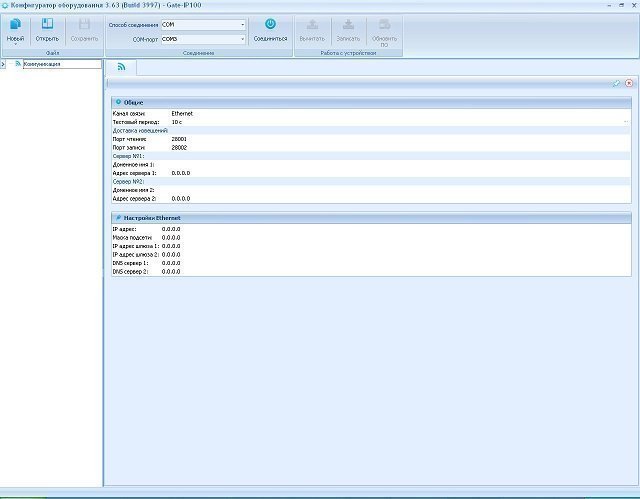Switch to the communication signal tab
The height and width of the screenshot is (499, 640).
click(121, 67)
